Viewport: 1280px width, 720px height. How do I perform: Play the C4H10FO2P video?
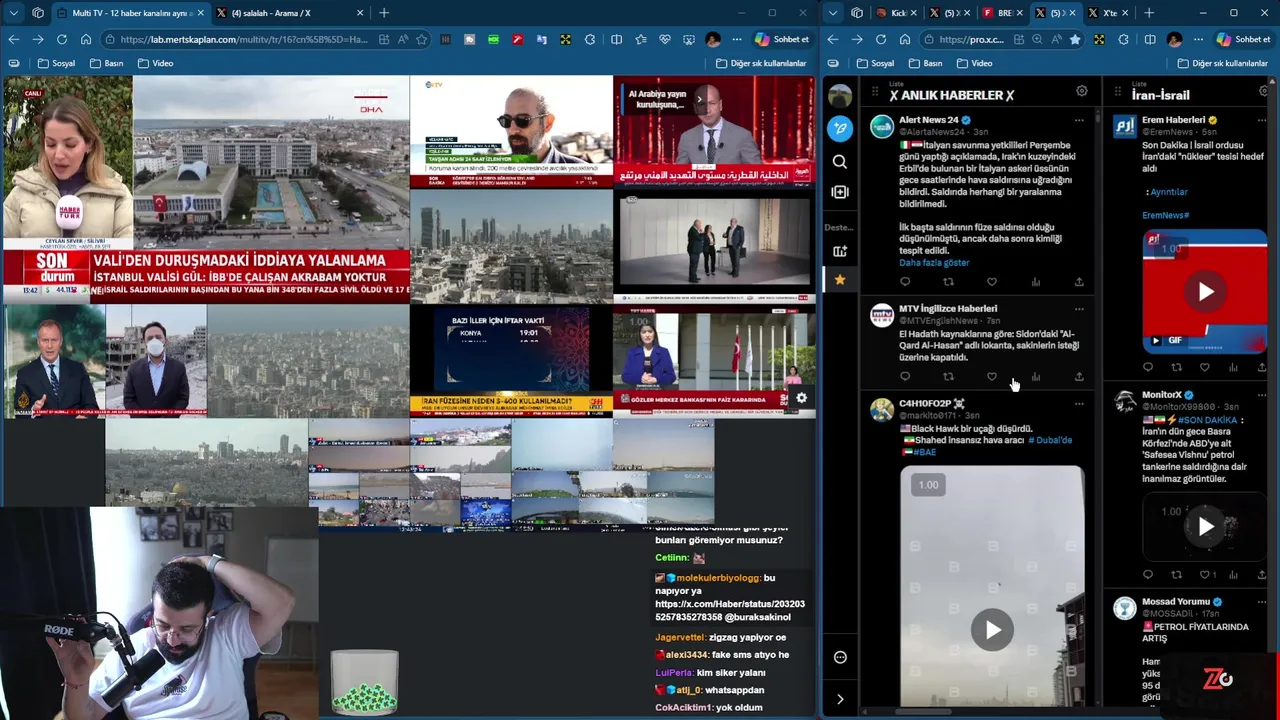[992, 630]
